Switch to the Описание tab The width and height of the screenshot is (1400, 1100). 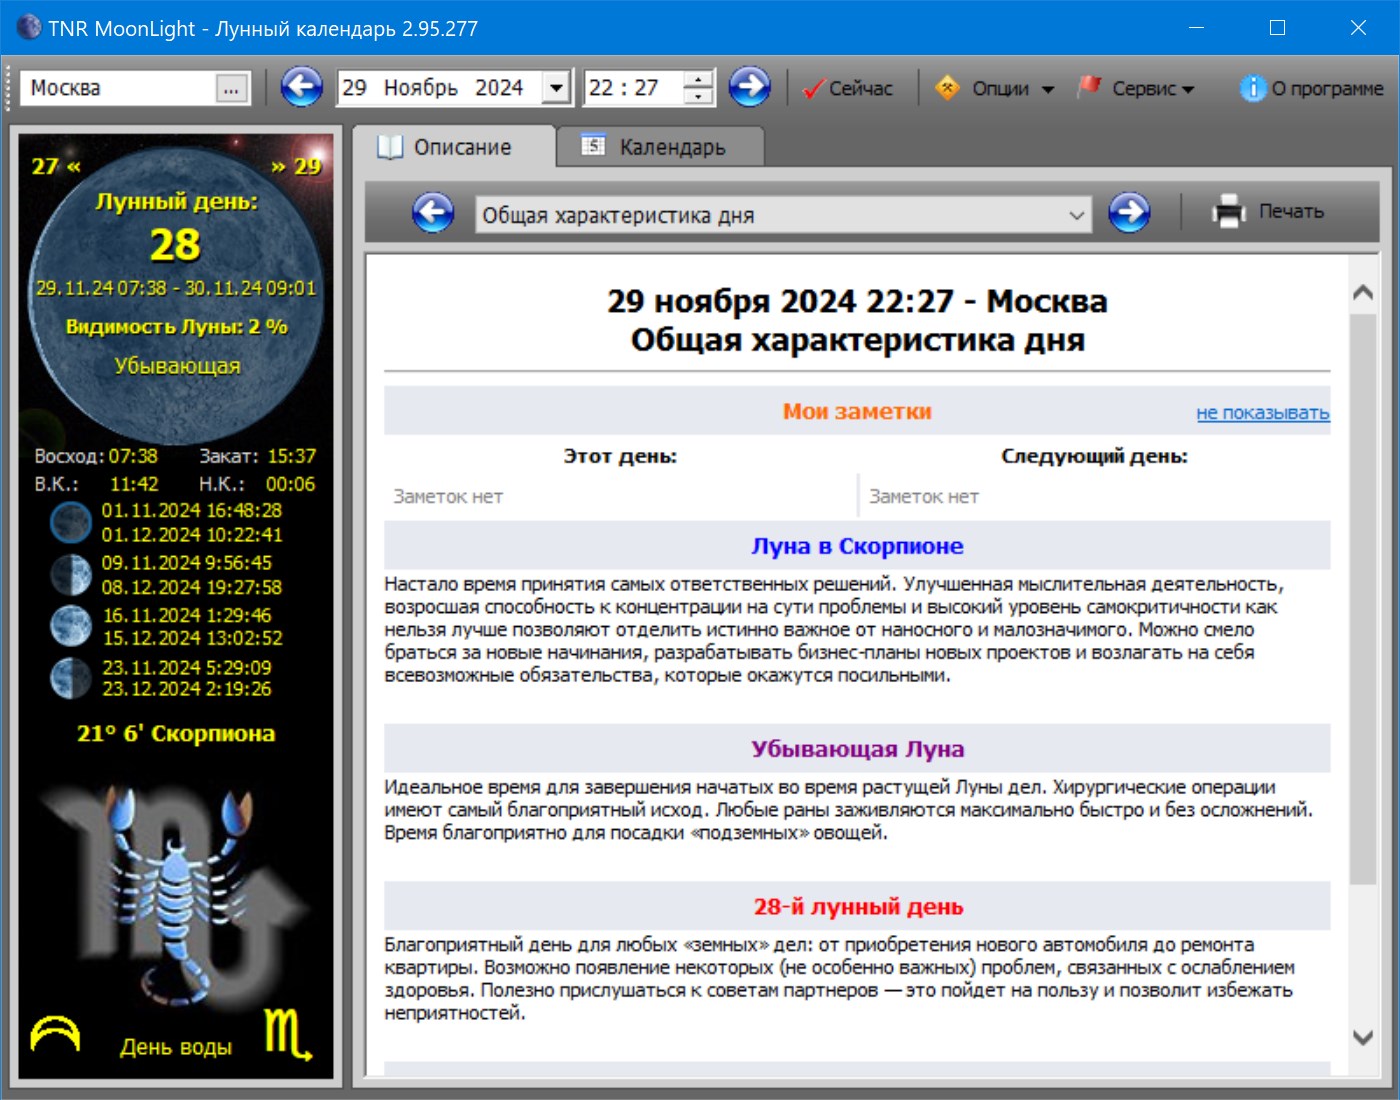coord(455,147)
